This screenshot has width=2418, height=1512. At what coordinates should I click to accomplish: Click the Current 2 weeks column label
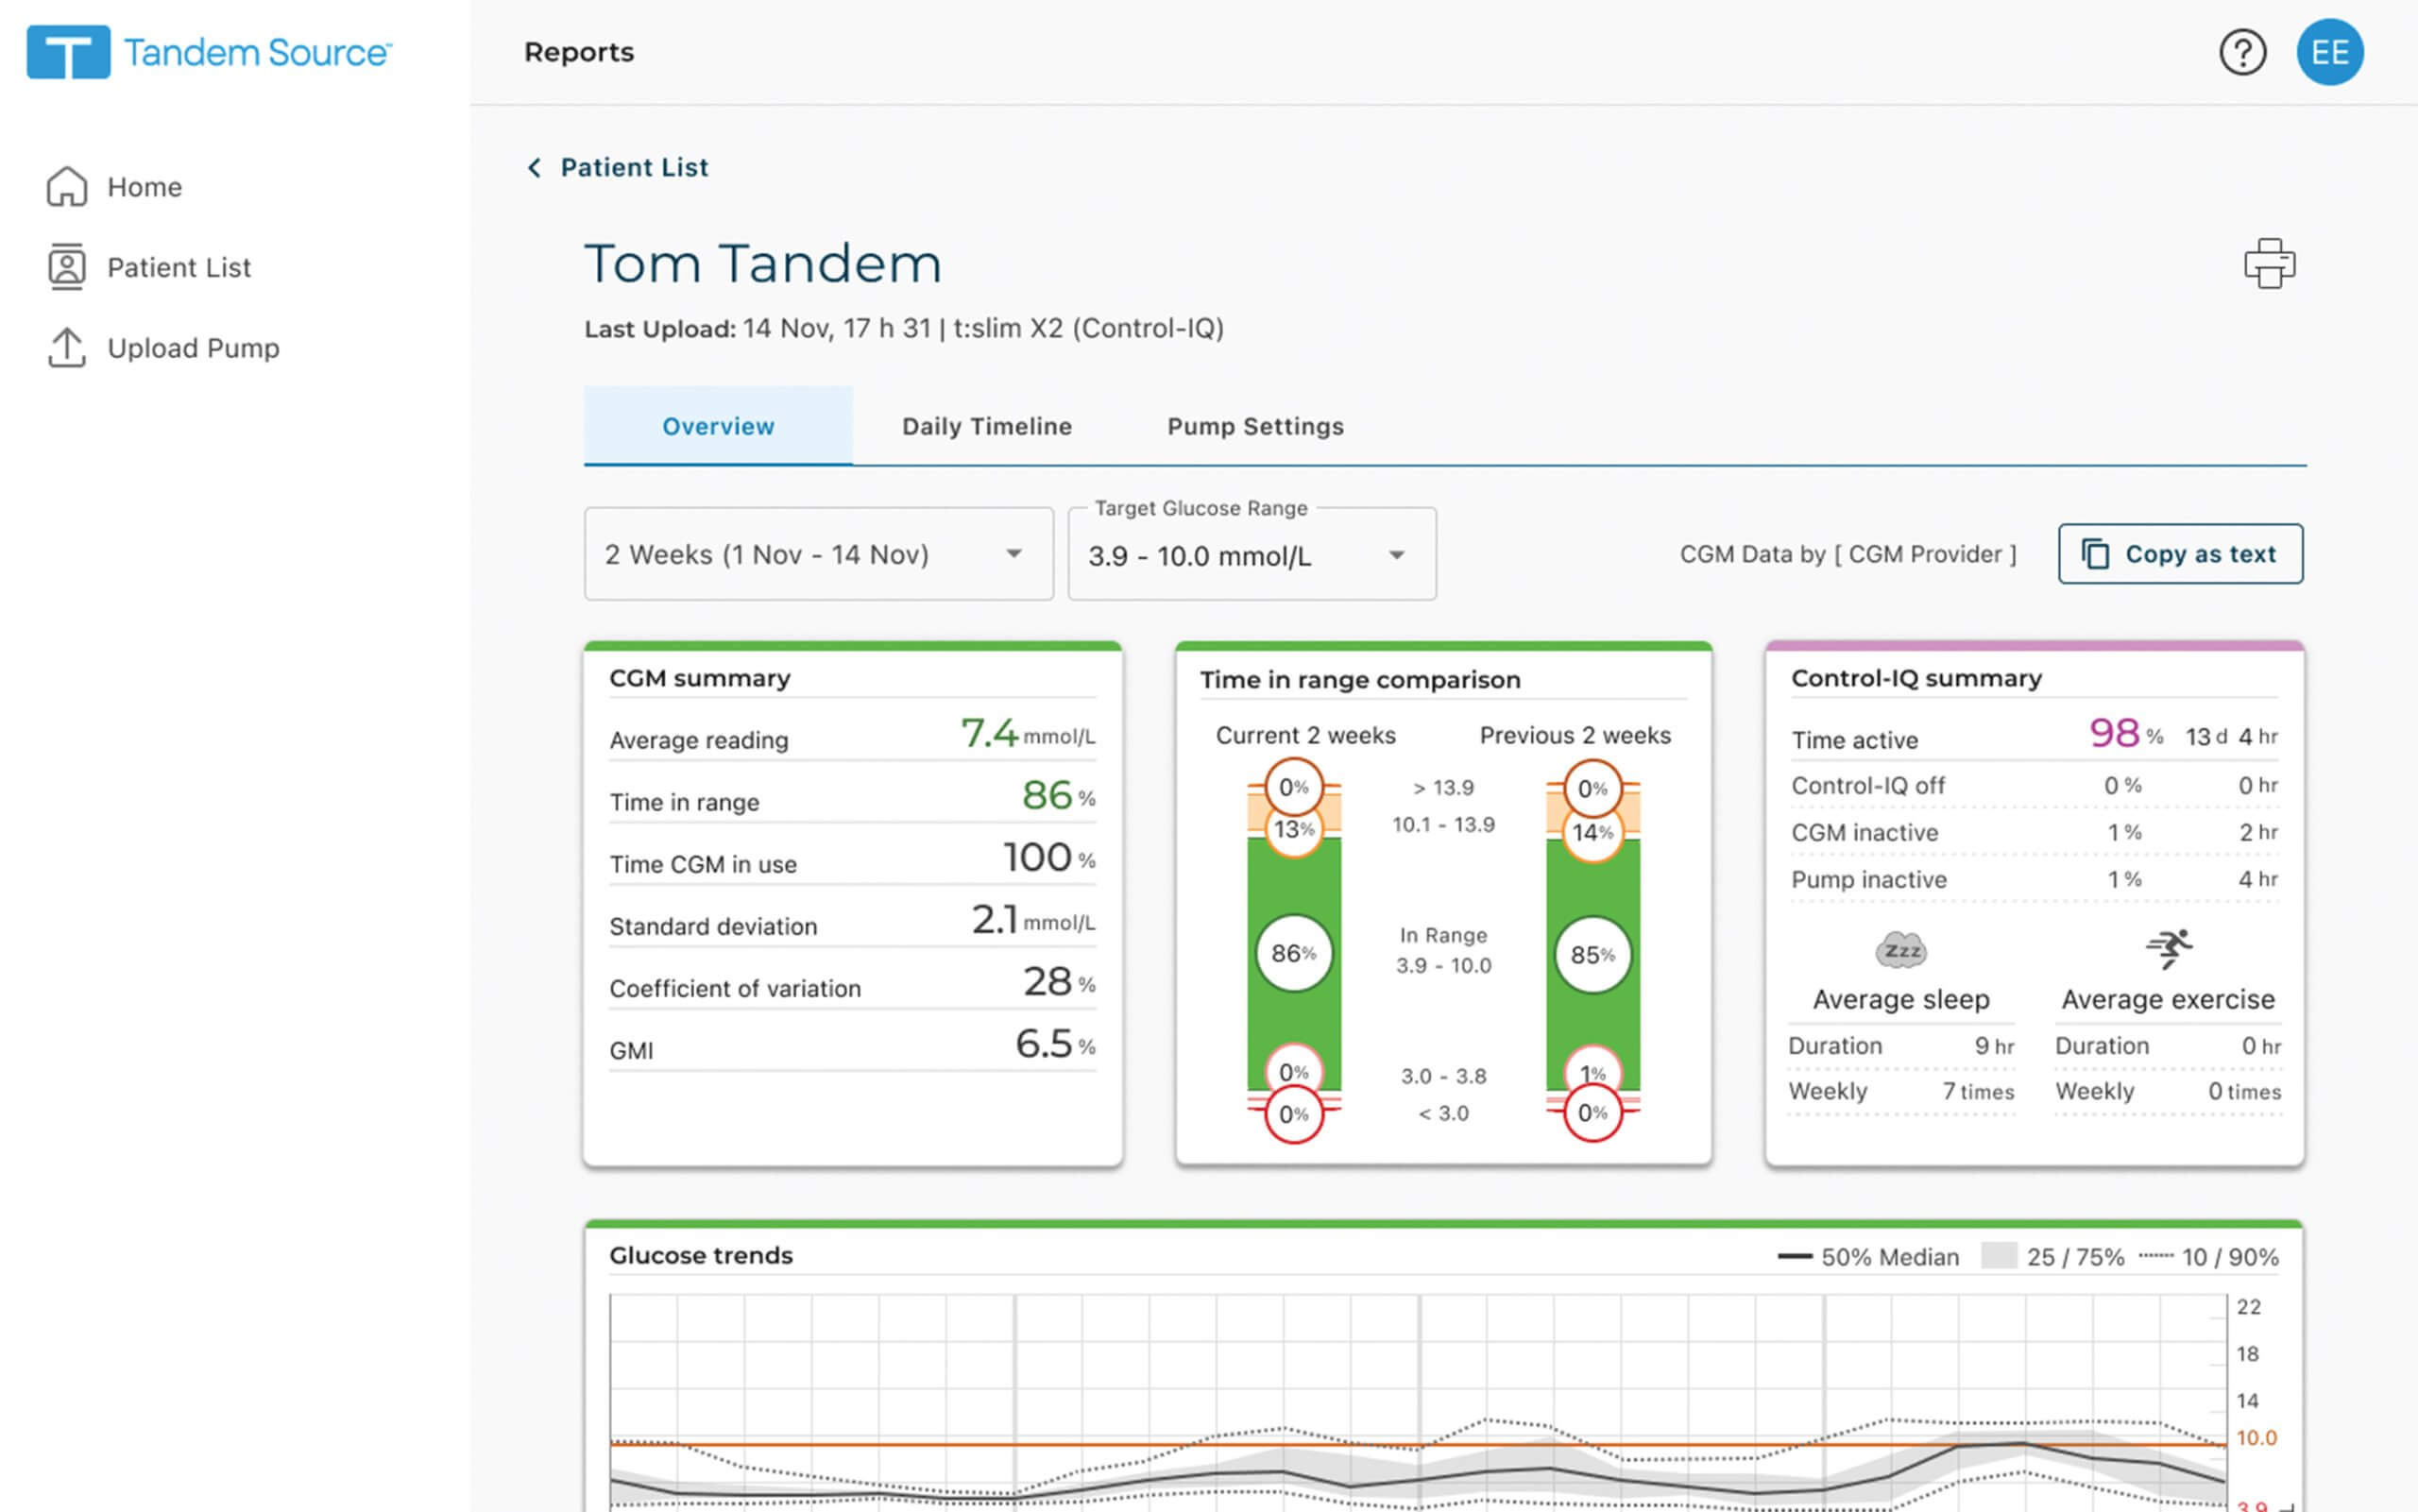tap(1305, 735)
